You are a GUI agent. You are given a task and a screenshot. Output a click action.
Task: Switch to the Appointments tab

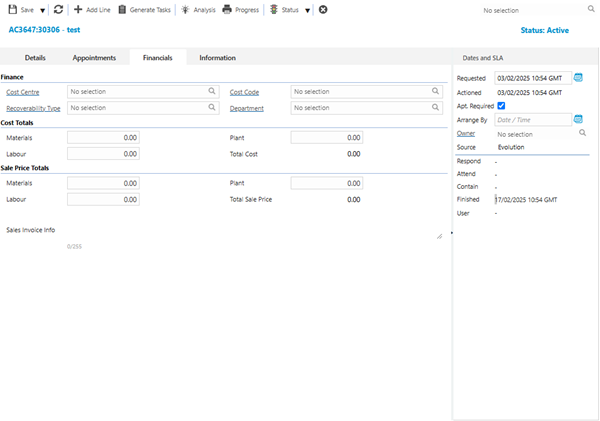94,58
